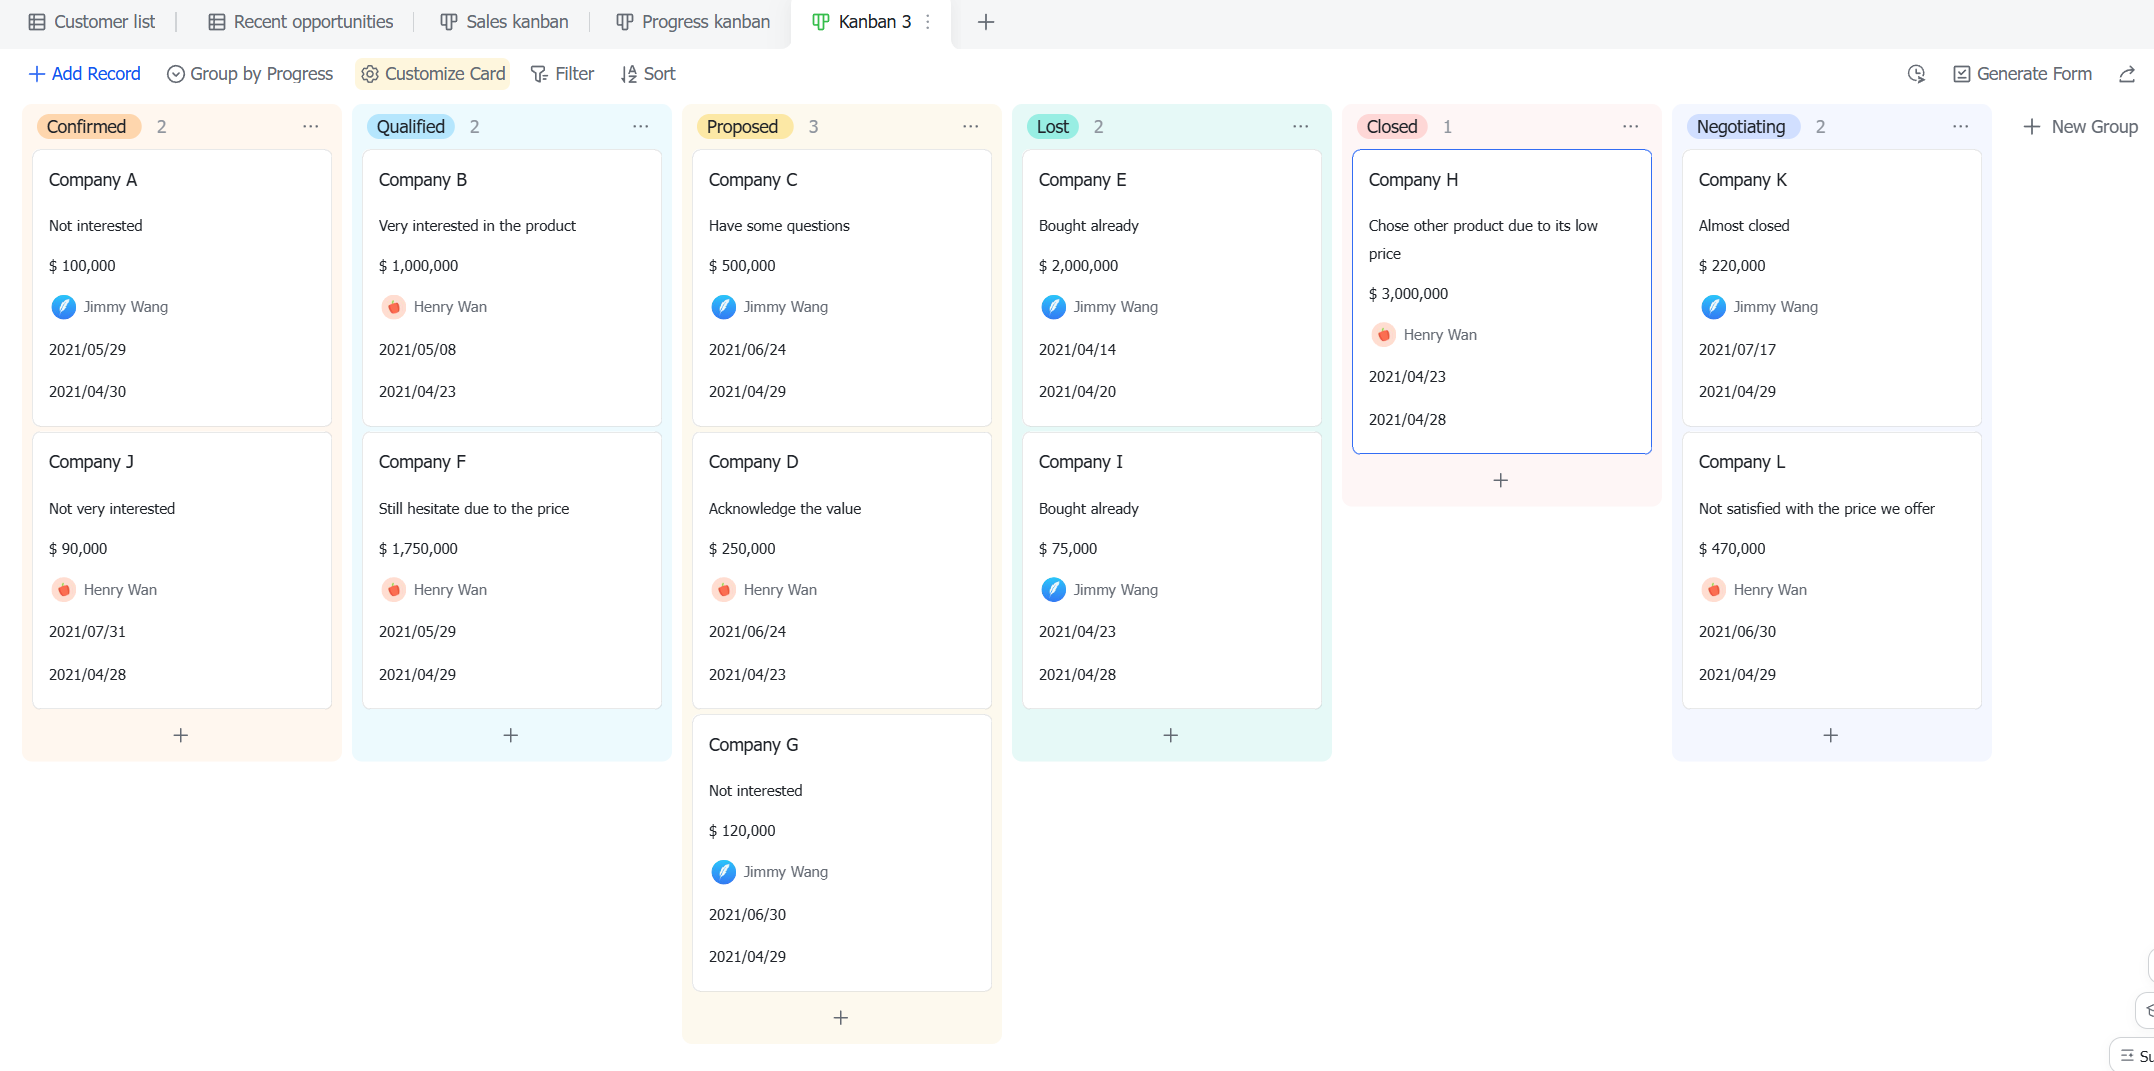Viewport: 2154px width, 1071px height.
Task: Open the Company D card title
Action: (x=753, y=462)
